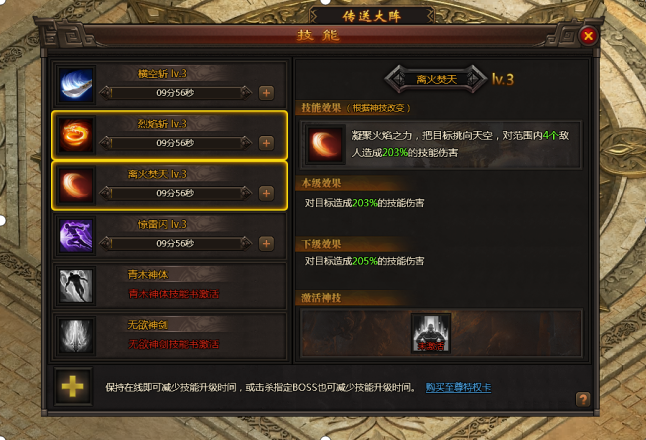Select the locked 无欲神剑 skill icon
This screenshot has height=440, width=646.
[76, 336]
